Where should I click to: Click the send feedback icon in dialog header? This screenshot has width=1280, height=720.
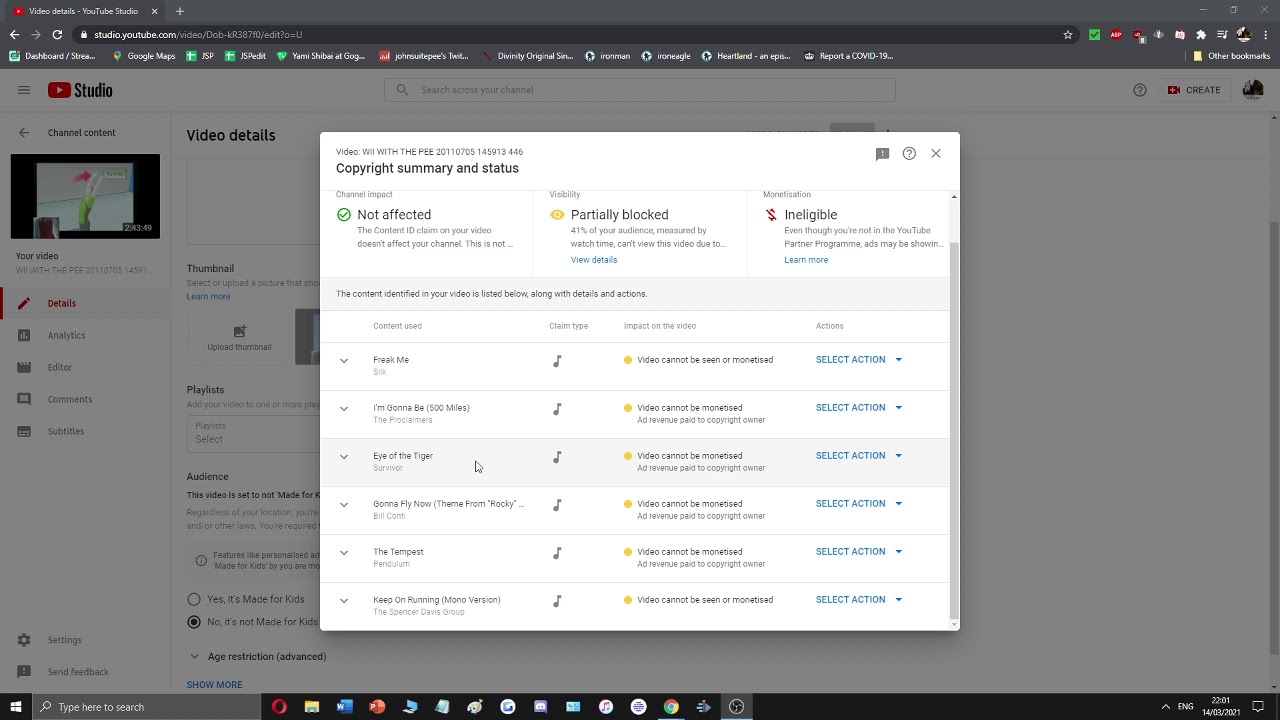(882, 153)
